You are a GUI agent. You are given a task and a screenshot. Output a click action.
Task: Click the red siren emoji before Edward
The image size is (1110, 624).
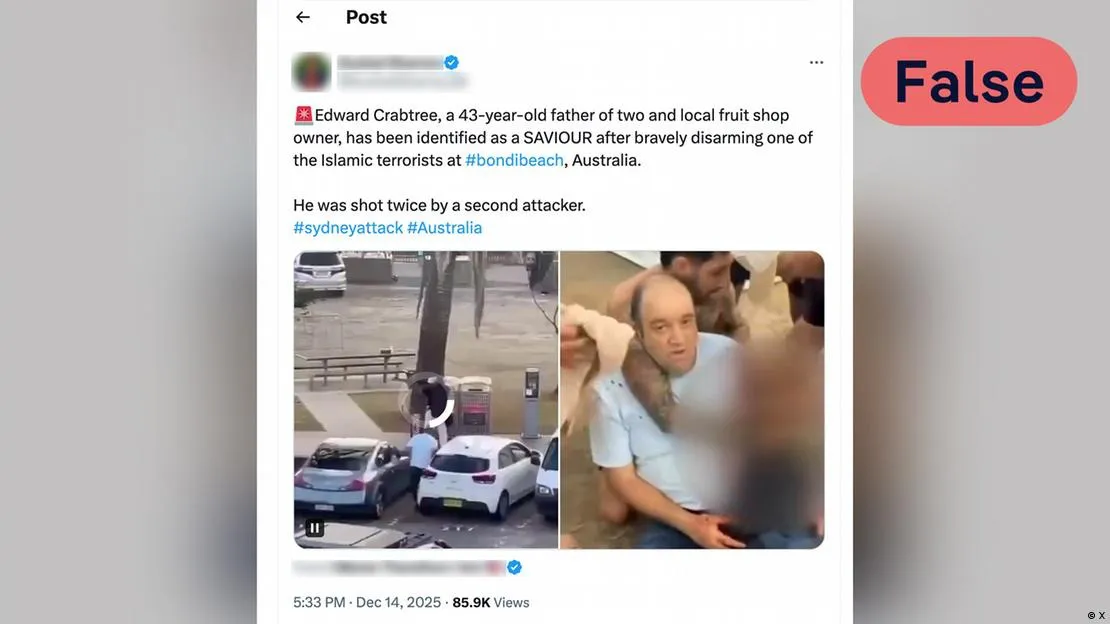coord(303,115)
